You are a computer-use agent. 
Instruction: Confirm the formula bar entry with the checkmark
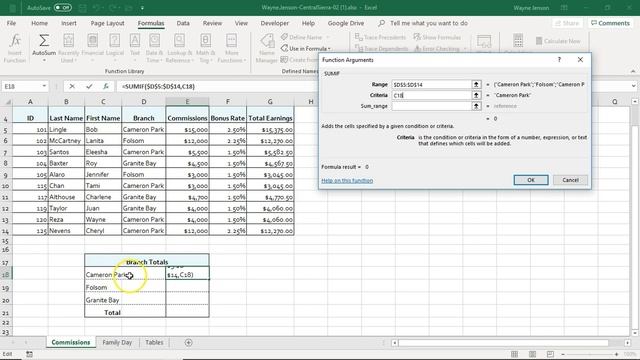[89, 86]
